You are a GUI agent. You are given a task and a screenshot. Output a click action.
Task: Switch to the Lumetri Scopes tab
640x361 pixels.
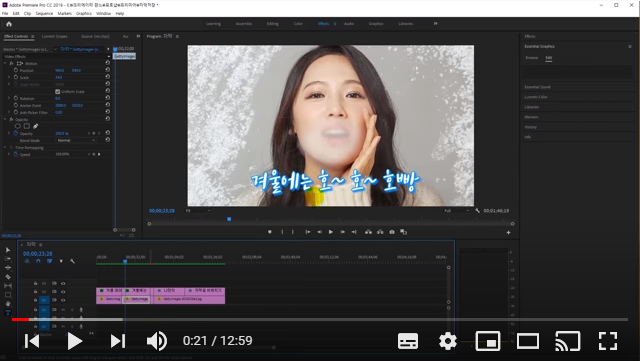54,36
